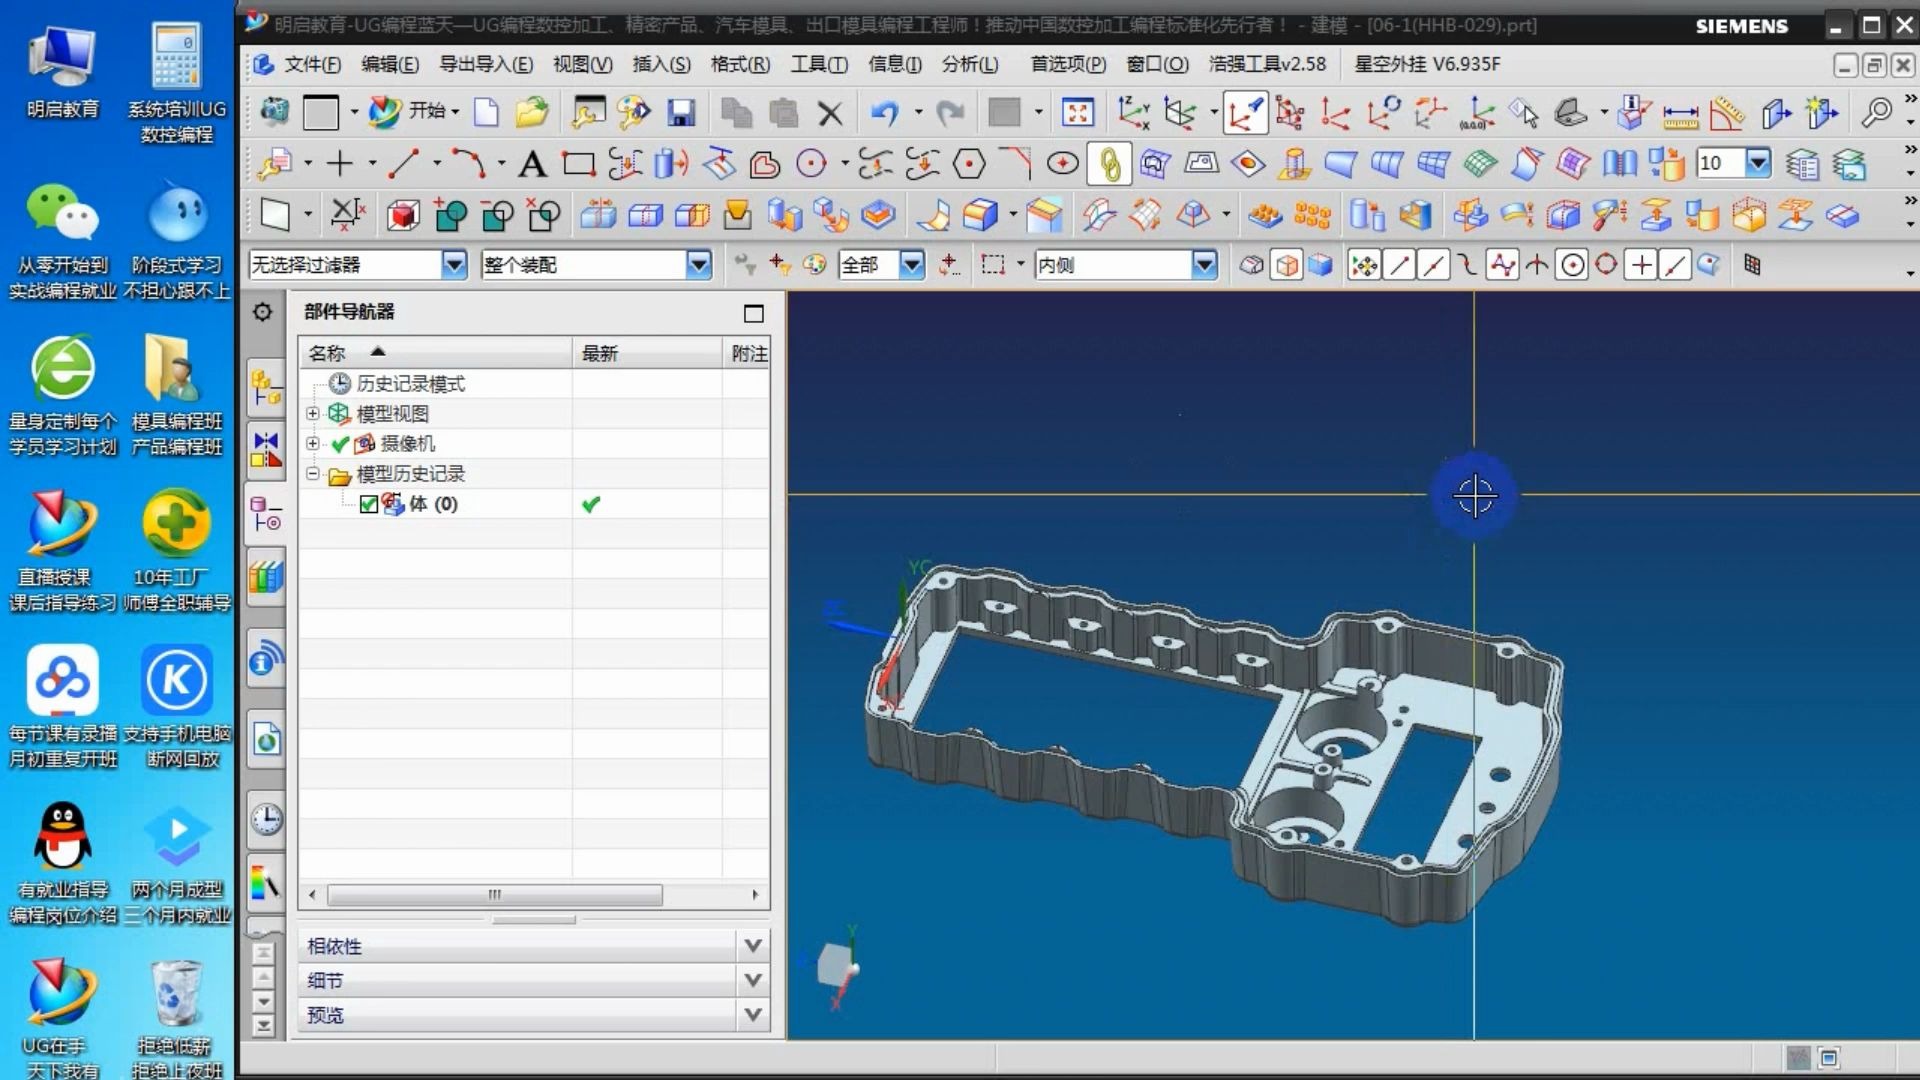The width and height of the screenshot is (1920, 1080).
Task: Click the Unite boolean icon
Action: point(450,215)
